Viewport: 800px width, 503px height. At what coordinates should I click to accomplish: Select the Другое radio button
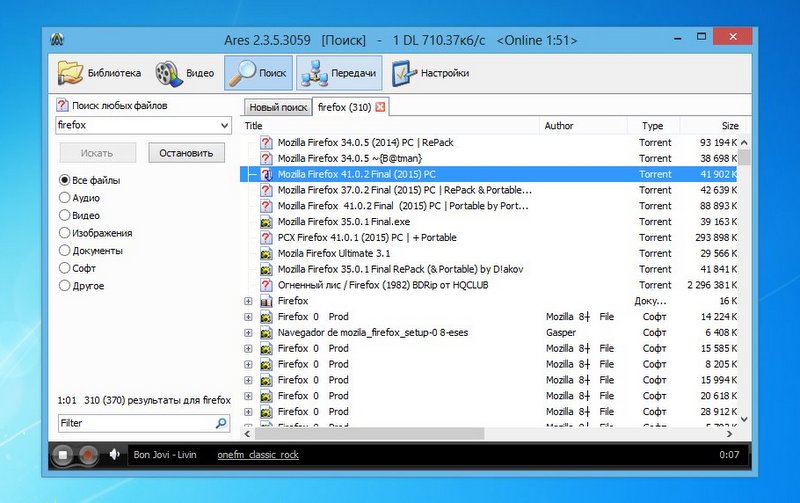64,285
